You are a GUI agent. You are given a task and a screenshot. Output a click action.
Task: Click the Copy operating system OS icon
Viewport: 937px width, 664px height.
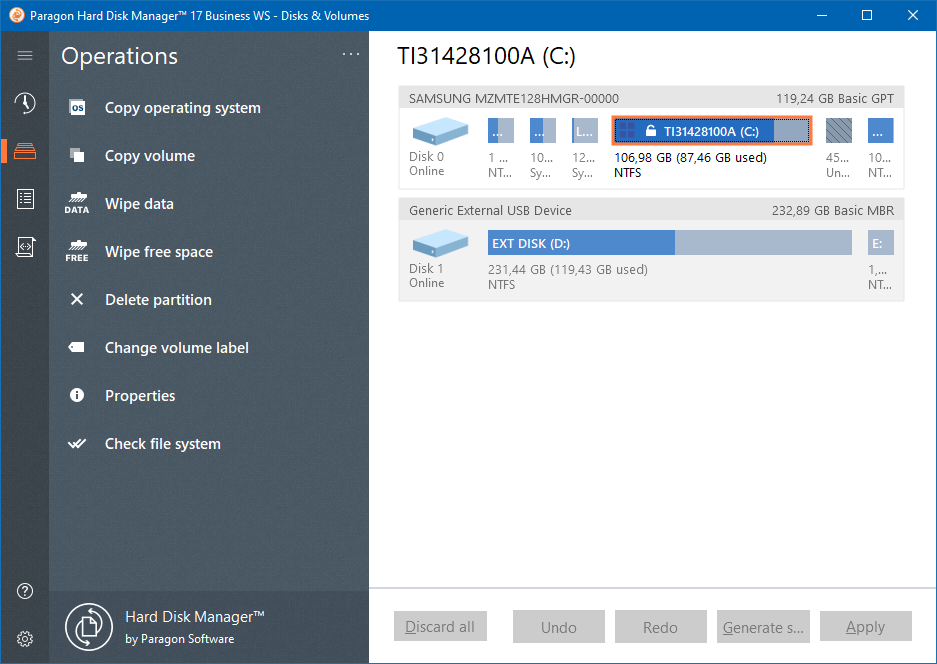tap(77, 108)
